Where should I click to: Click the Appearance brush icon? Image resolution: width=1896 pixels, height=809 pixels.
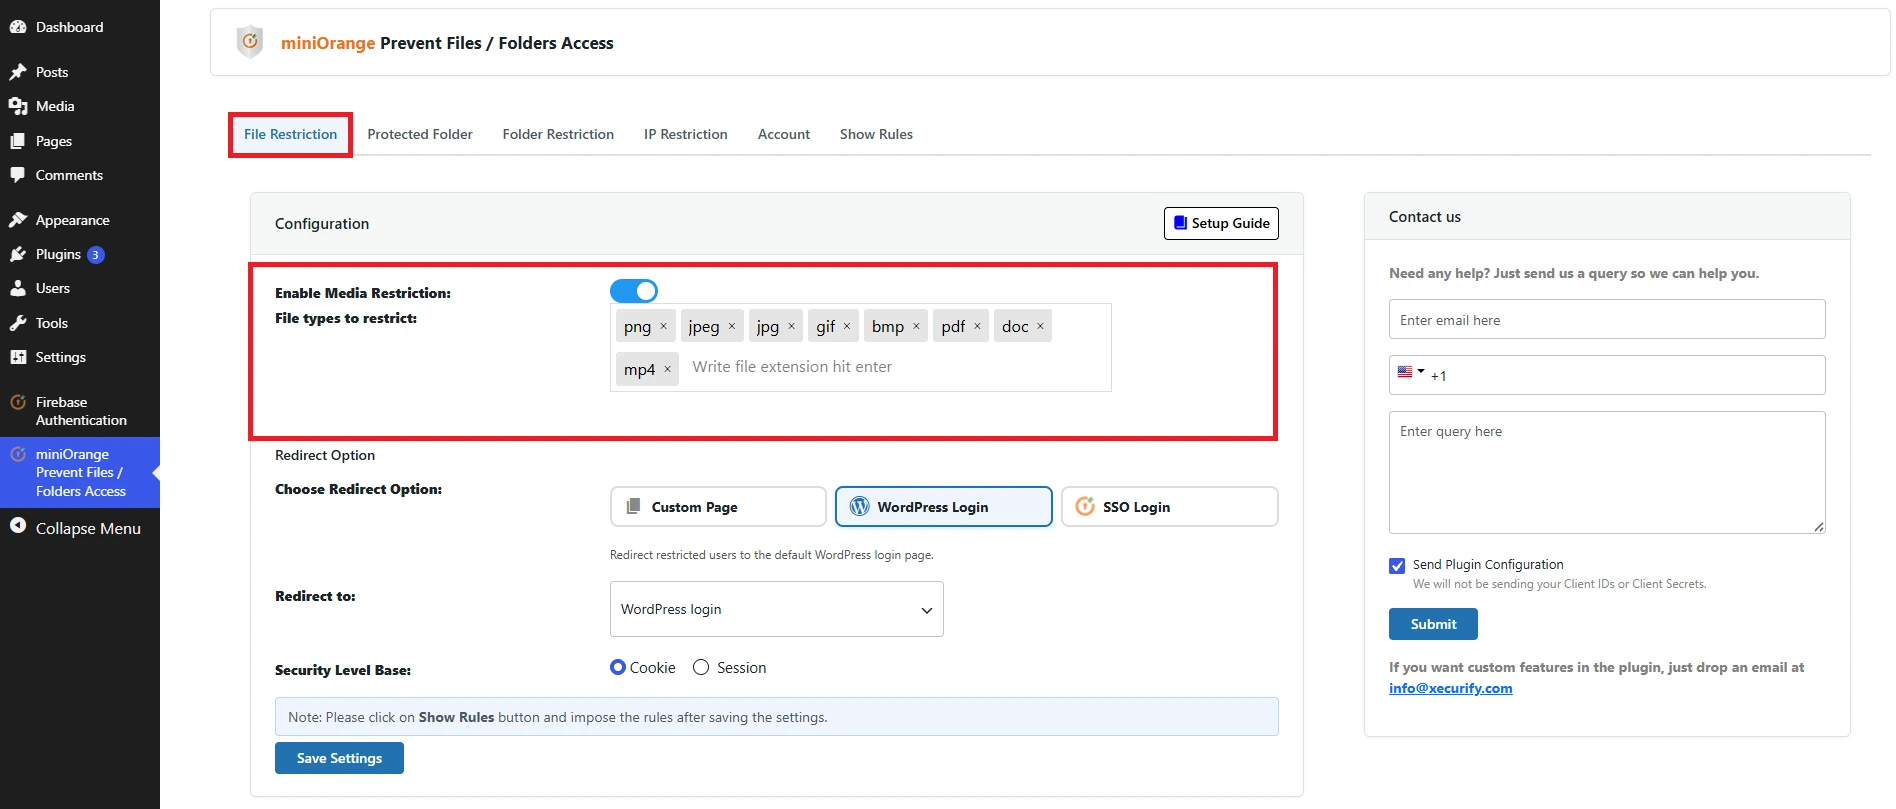pos(18,220)
